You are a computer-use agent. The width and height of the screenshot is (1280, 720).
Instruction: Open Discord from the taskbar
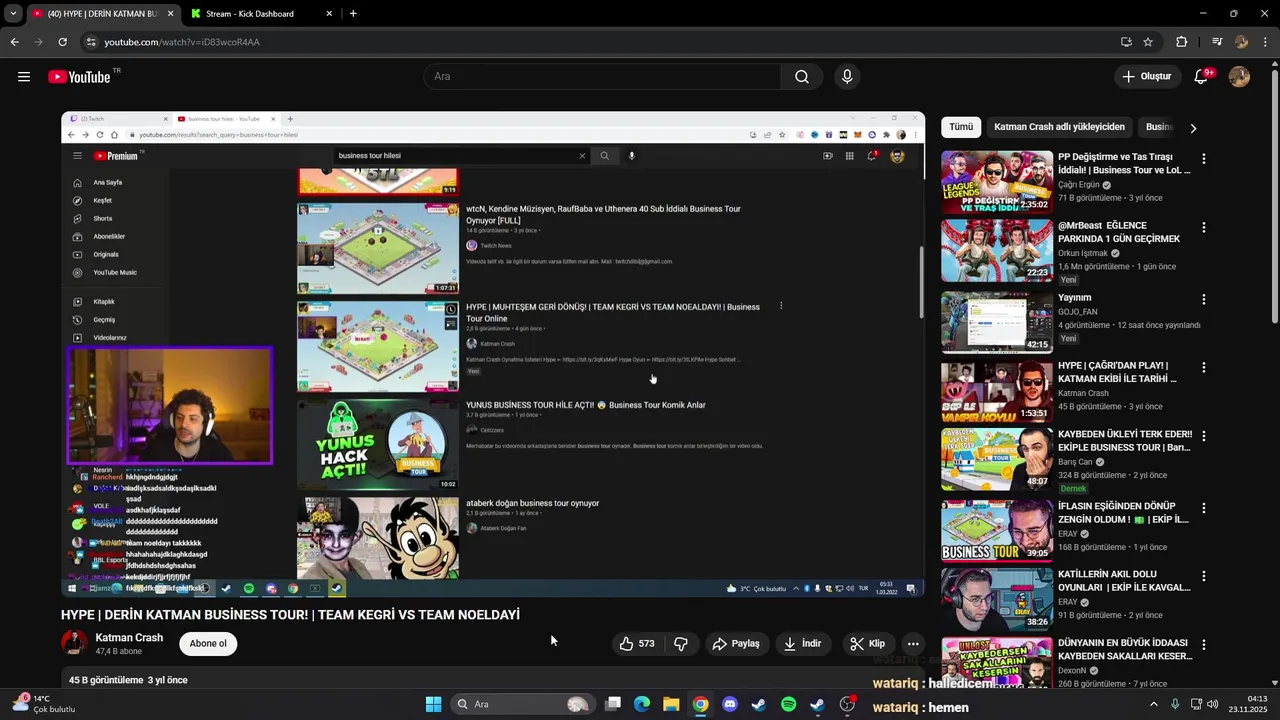(730, 704)
